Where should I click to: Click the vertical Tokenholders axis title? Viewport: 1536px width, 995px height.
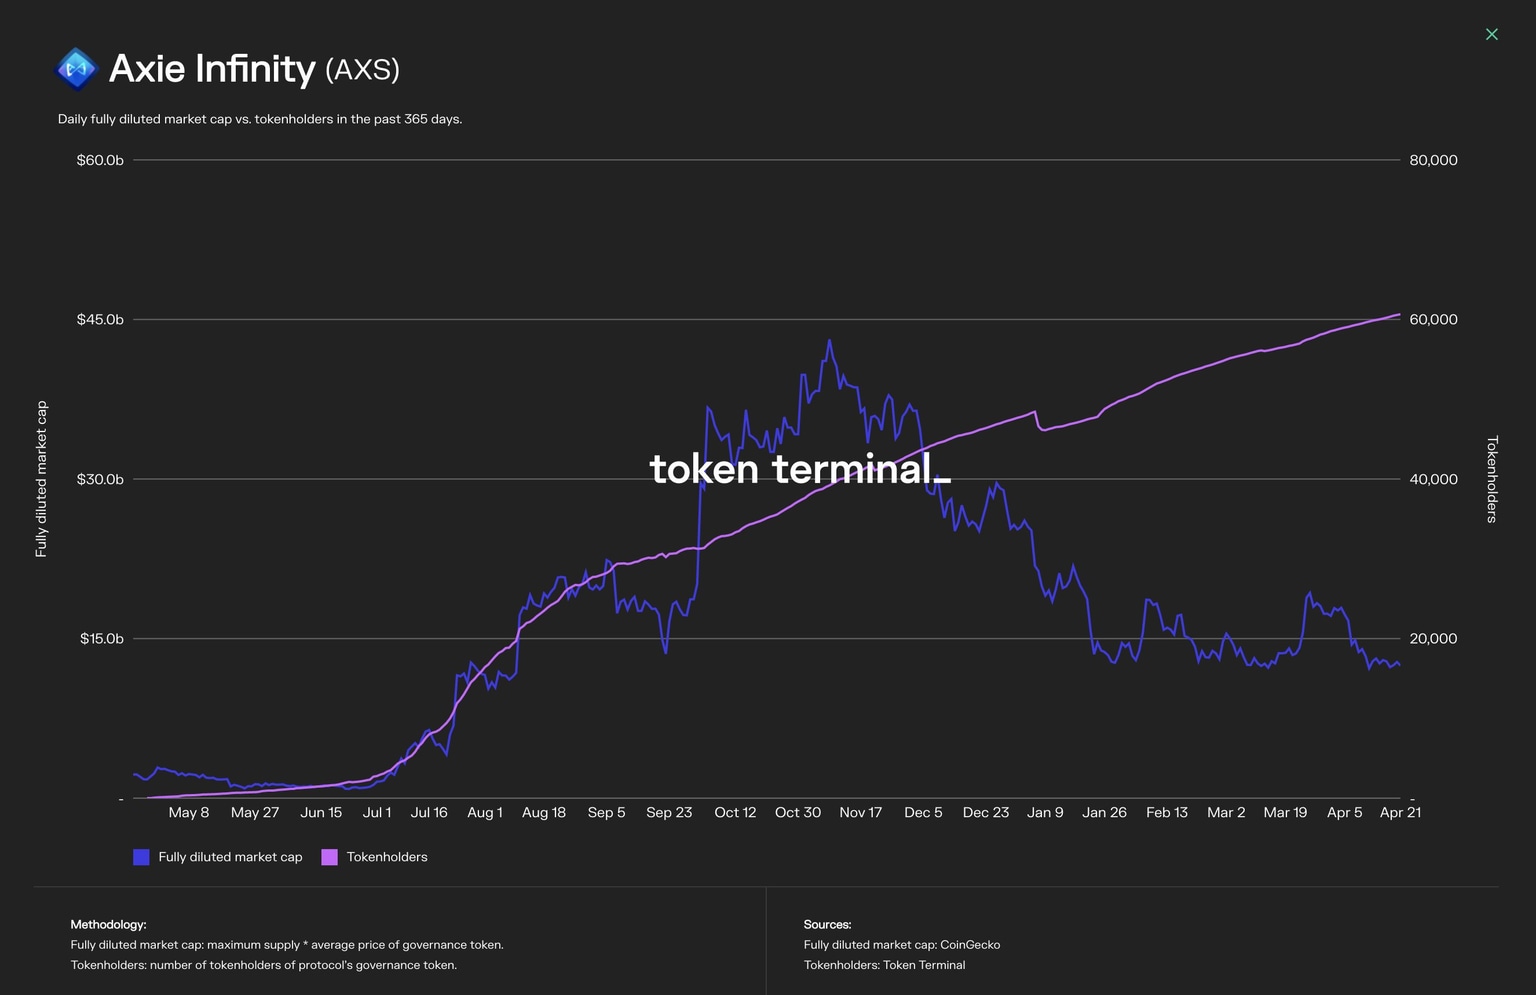[x=1492, y=479]
